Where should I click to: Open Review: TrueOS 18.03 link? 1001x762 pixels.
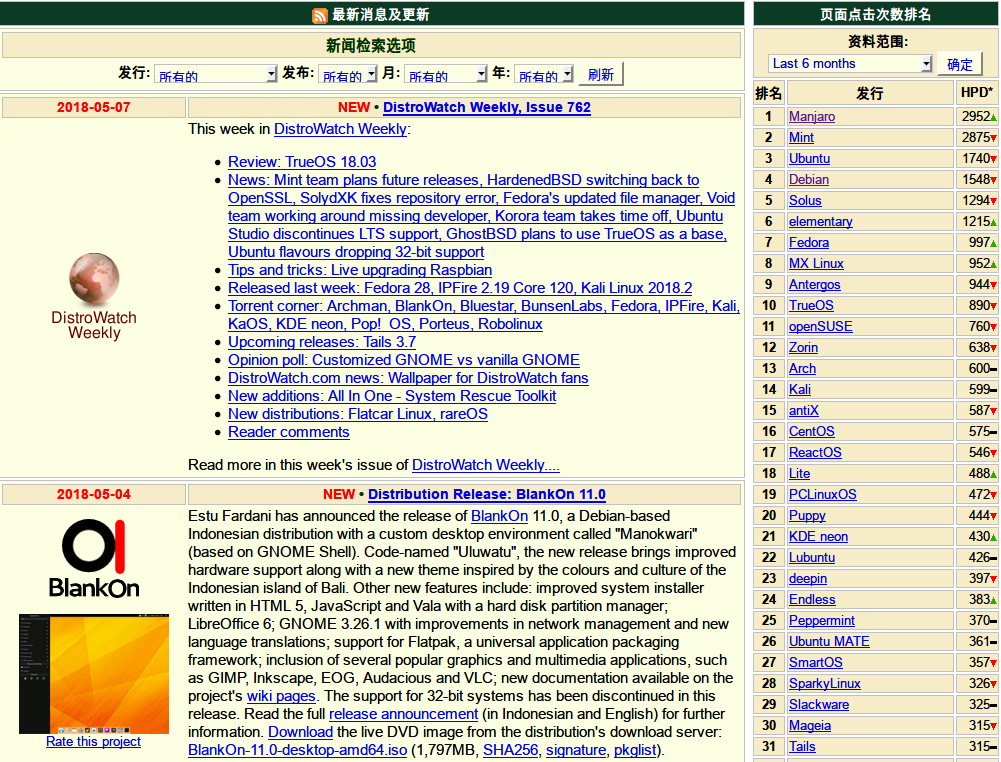click(302, 162)
